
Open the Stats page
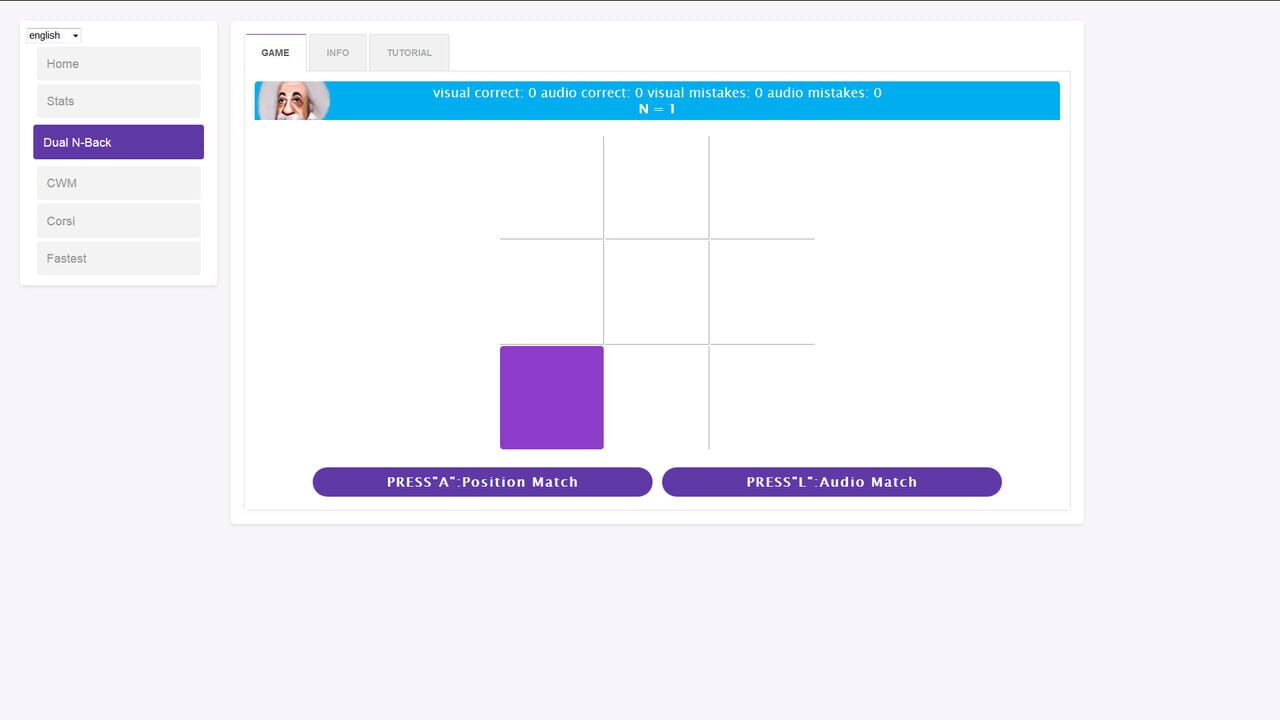[x=118, y=101]
